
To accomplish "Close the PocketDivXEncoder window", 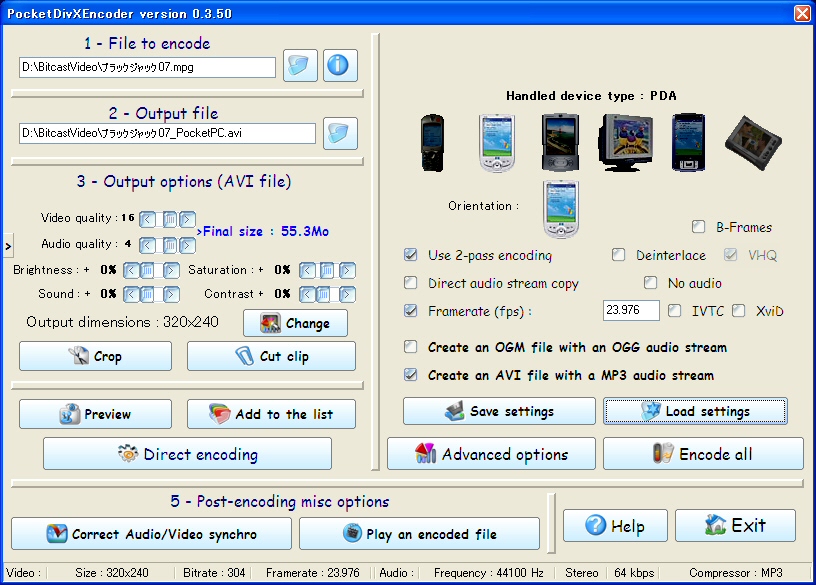I will coord(802,13).
